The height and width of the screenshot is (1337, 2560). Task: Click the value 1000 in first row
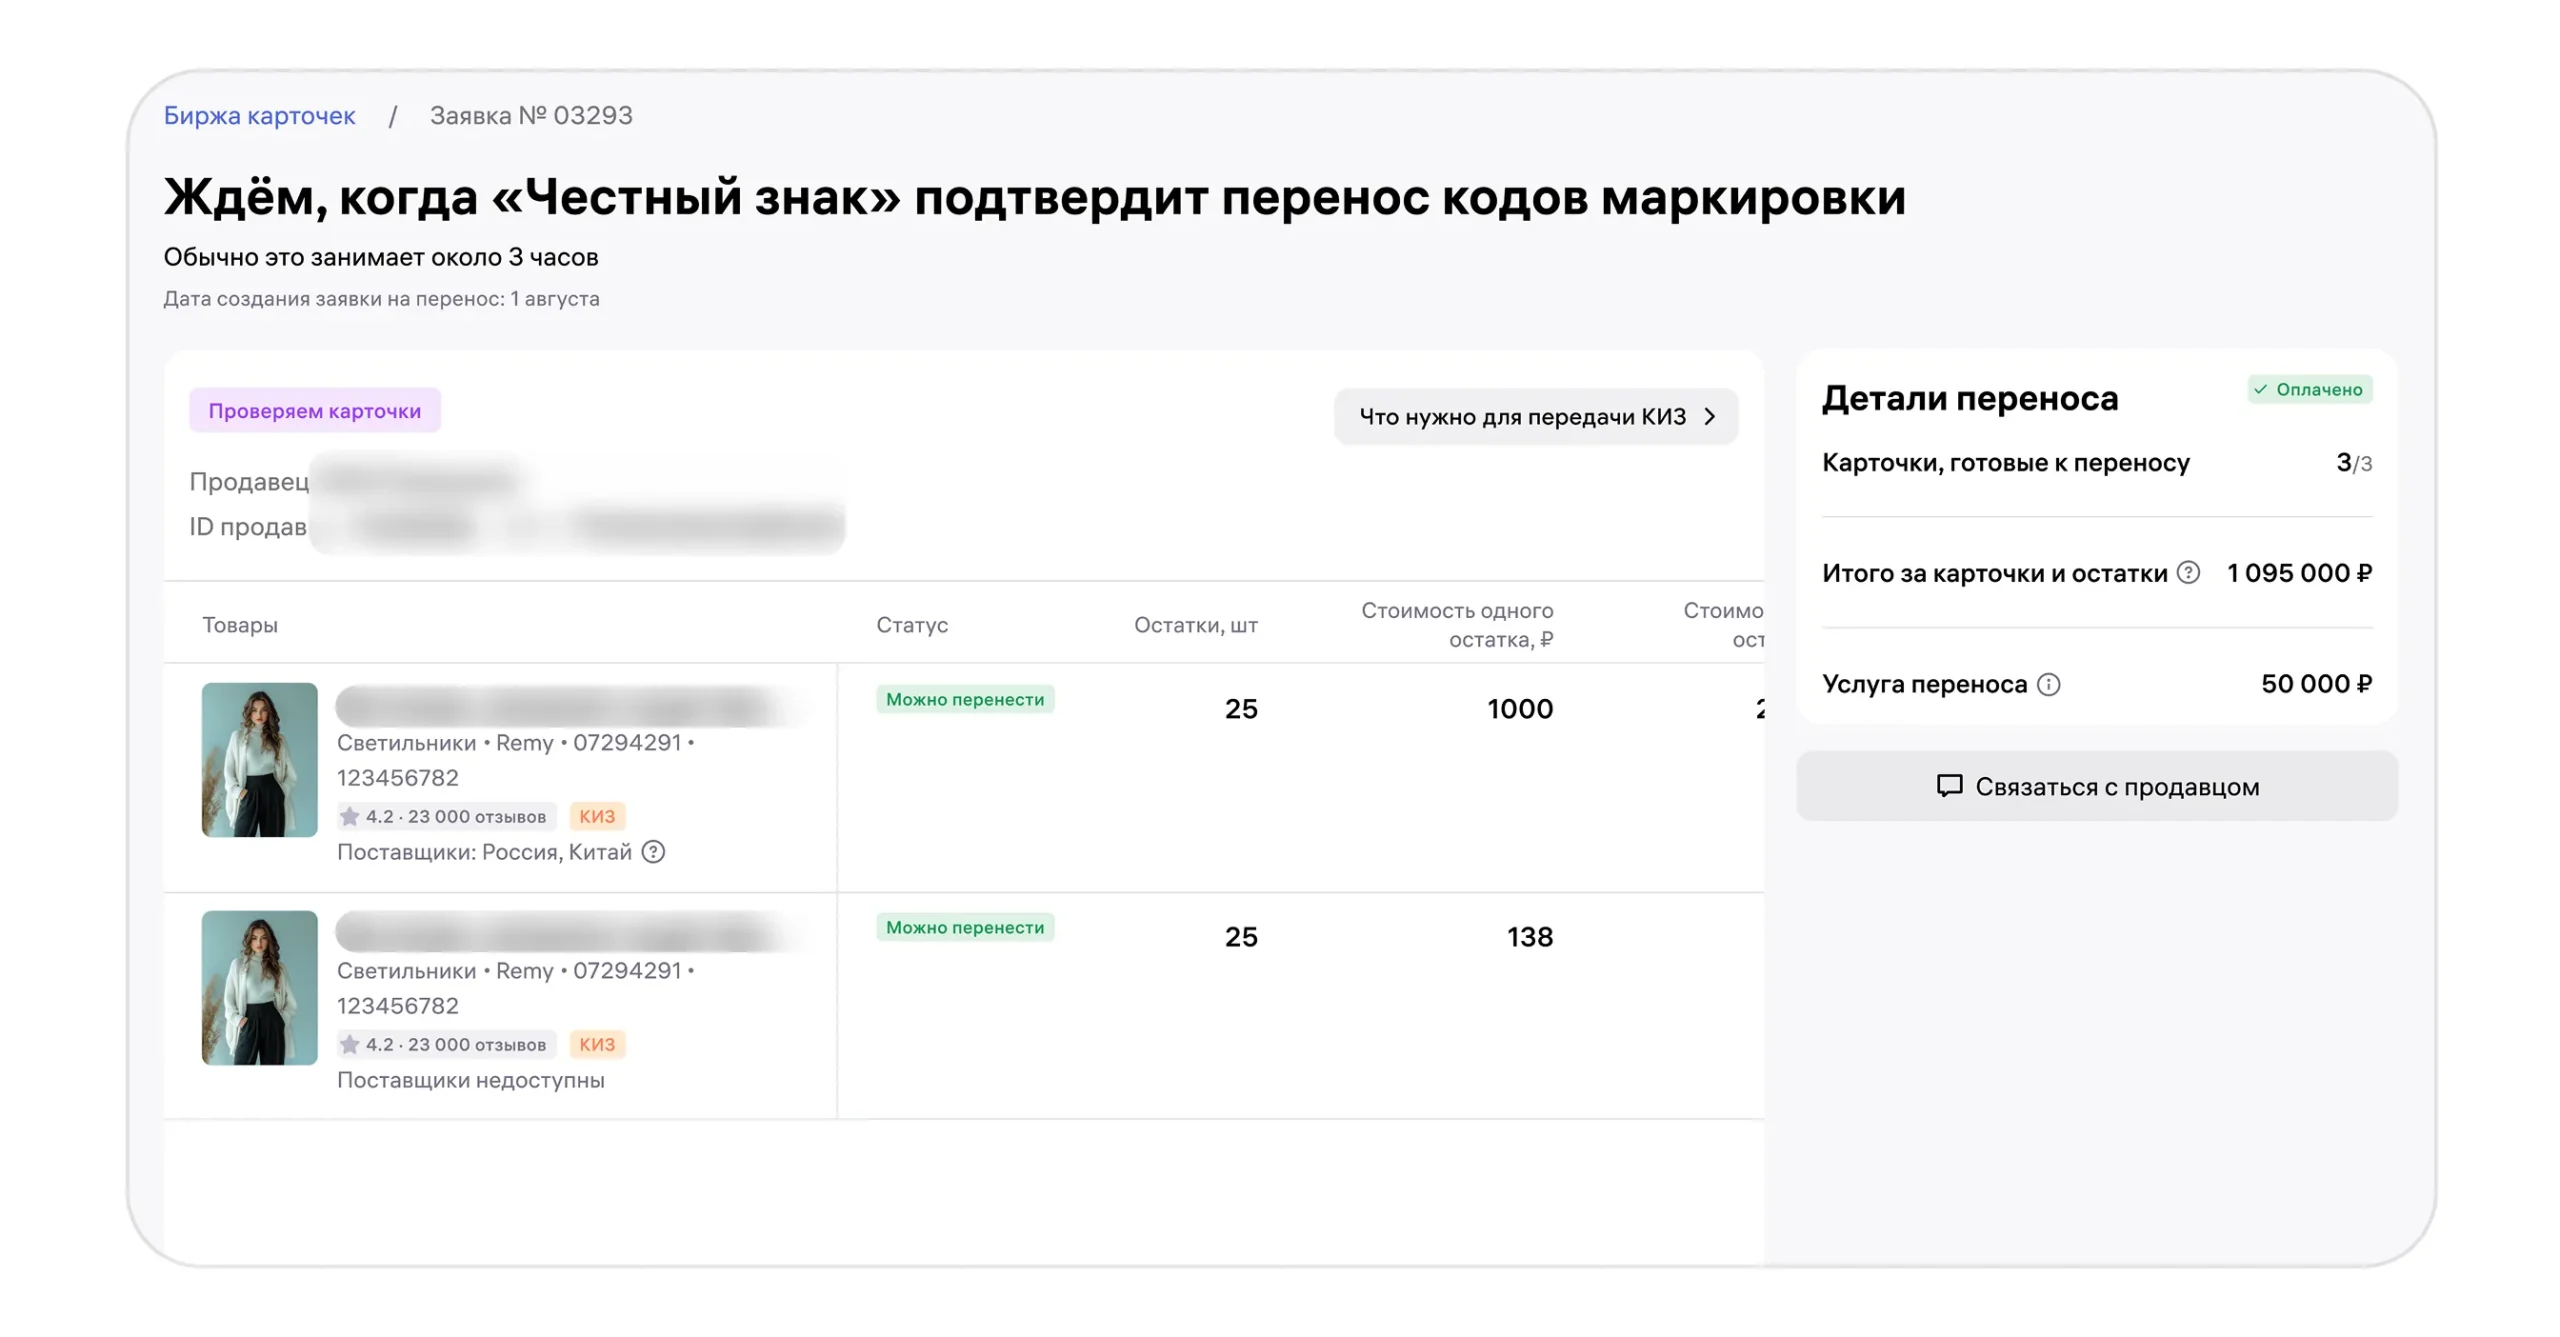click(1519, 708)
